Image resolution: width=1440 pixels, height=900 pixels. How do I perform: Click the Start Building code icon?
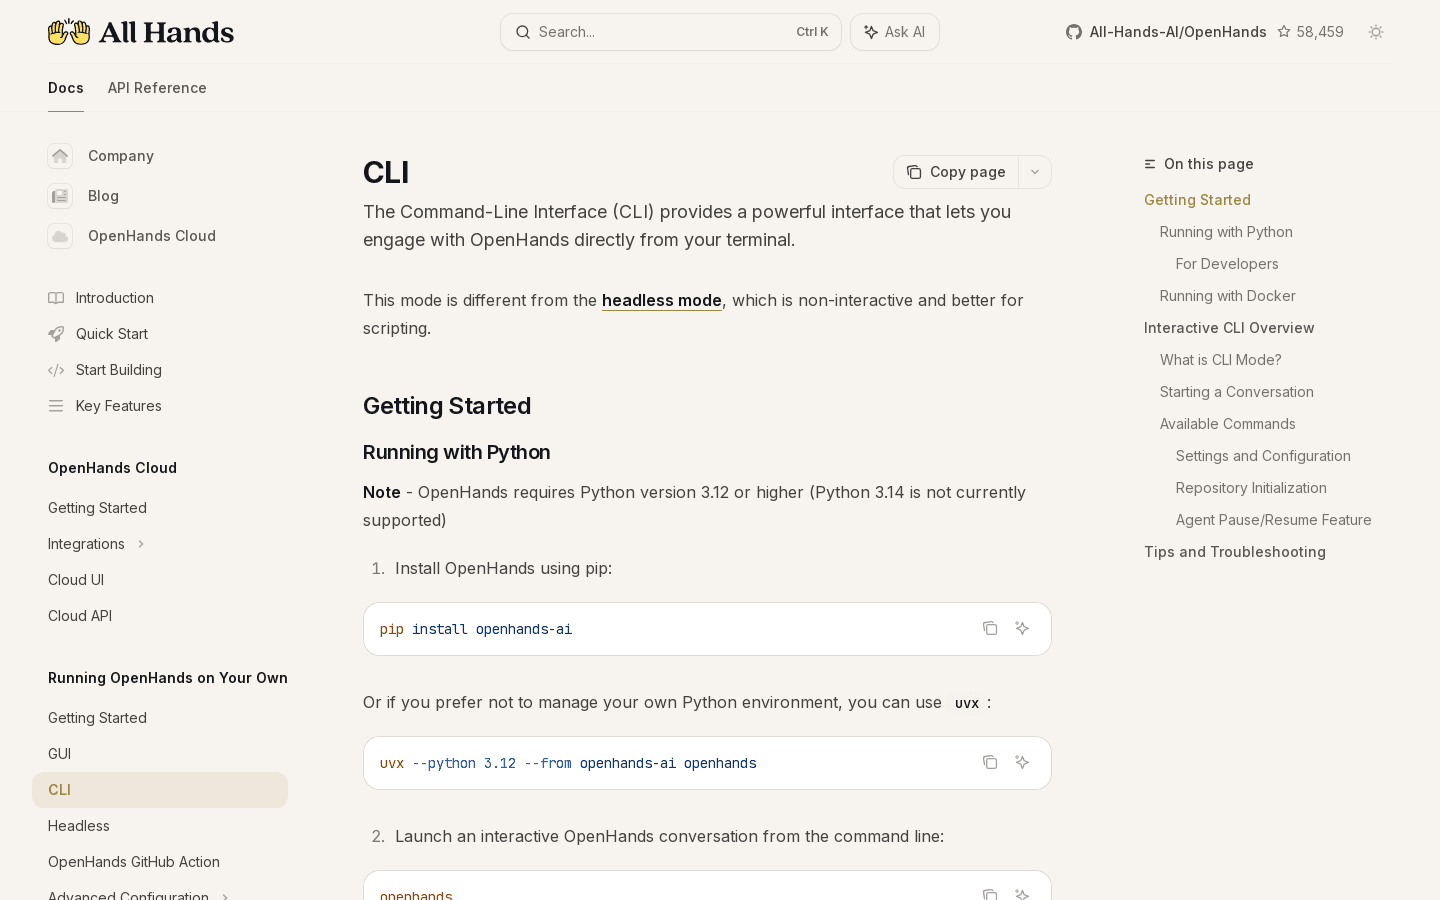coord(56,370)
